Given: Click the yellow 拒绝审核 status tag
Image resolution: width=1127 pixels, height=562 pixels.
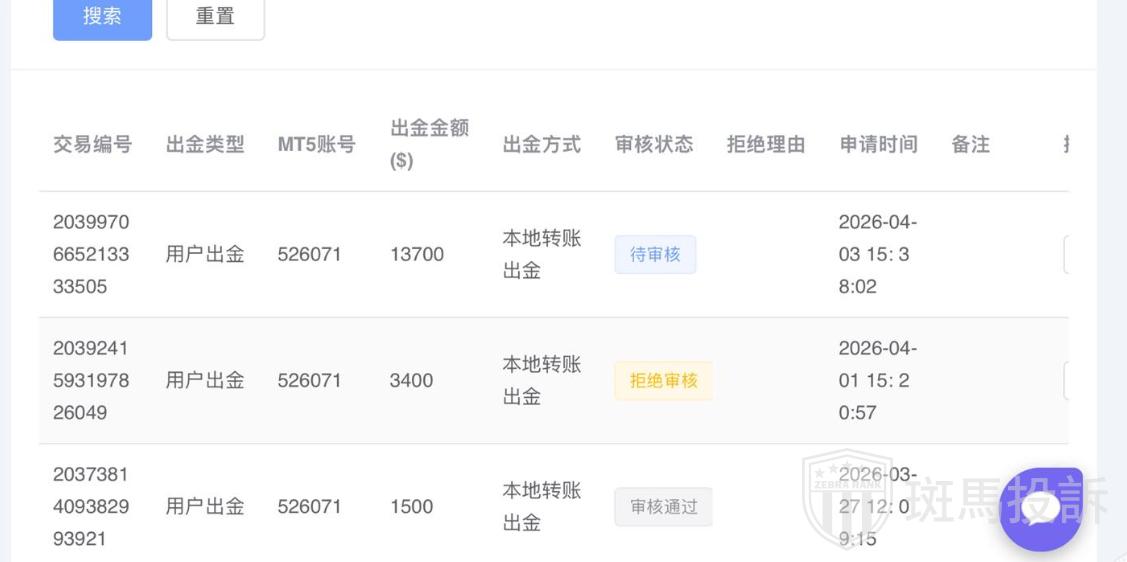Looking at the screenshot, I should pyautogui.click(x=663, y=381).
